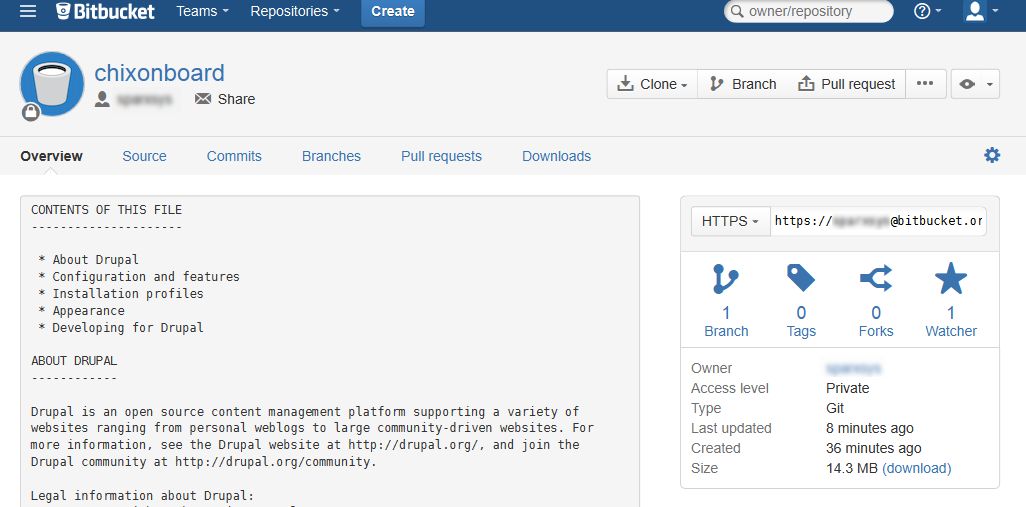Click the private lock badge icon
The height and width of the screenshot is (507, 1026).
(31, 113)
